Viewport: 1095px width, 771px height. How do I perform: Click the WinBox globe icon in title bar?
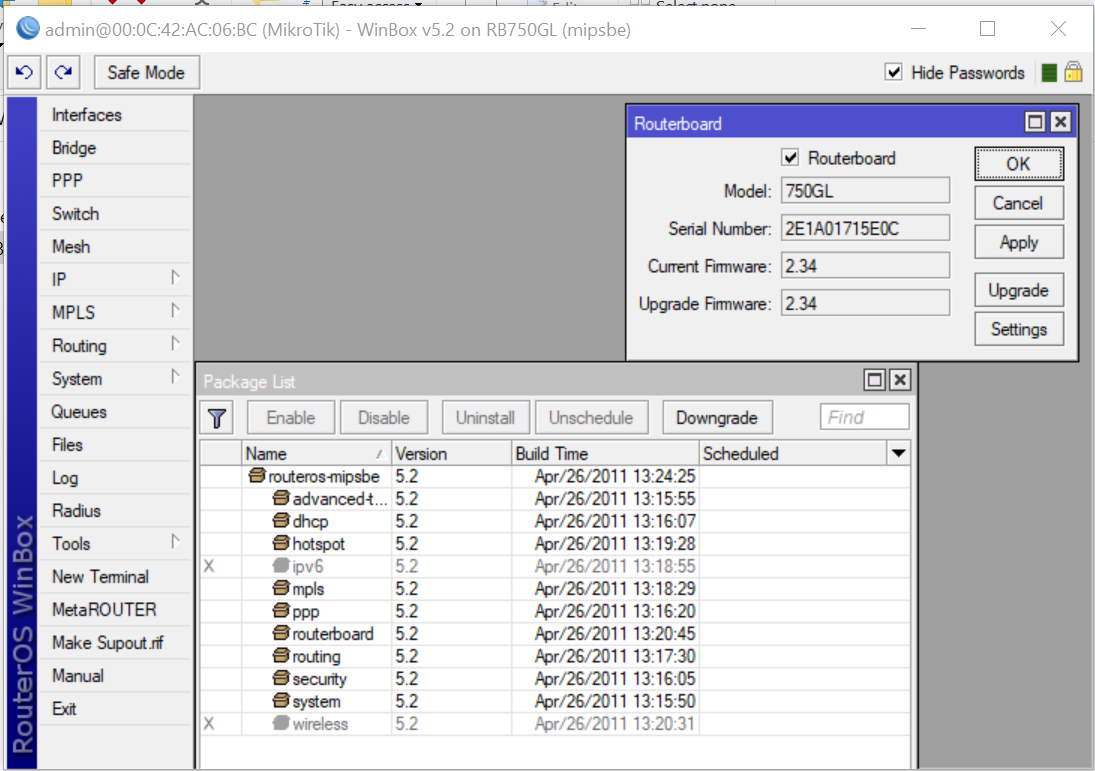click(x=27, y=29)
